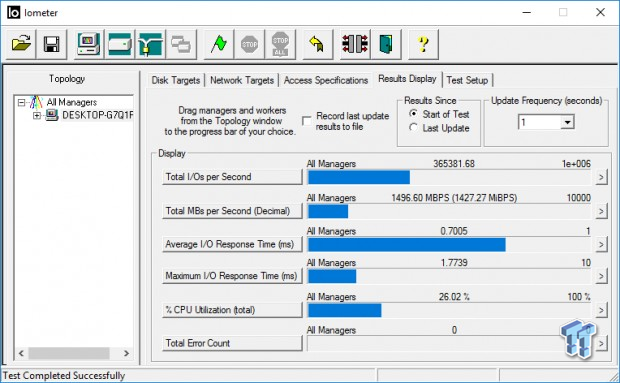This screenshot has height=383, width=620.
Task: Select Results Display tab
Action: (x=407, y=79)
